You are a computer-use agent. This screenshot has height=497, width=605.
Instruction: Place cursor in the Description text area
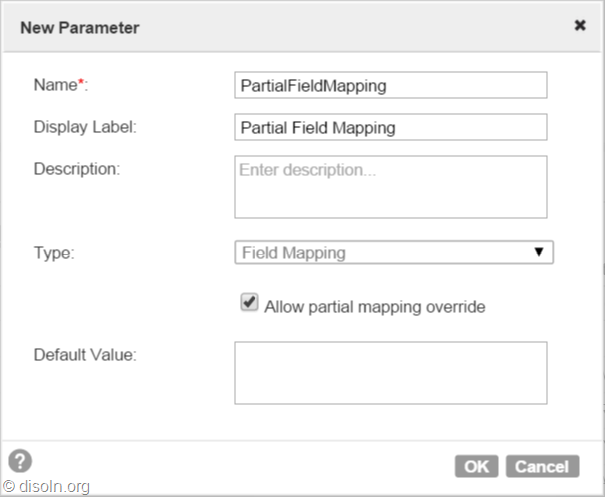click(390, 187)
